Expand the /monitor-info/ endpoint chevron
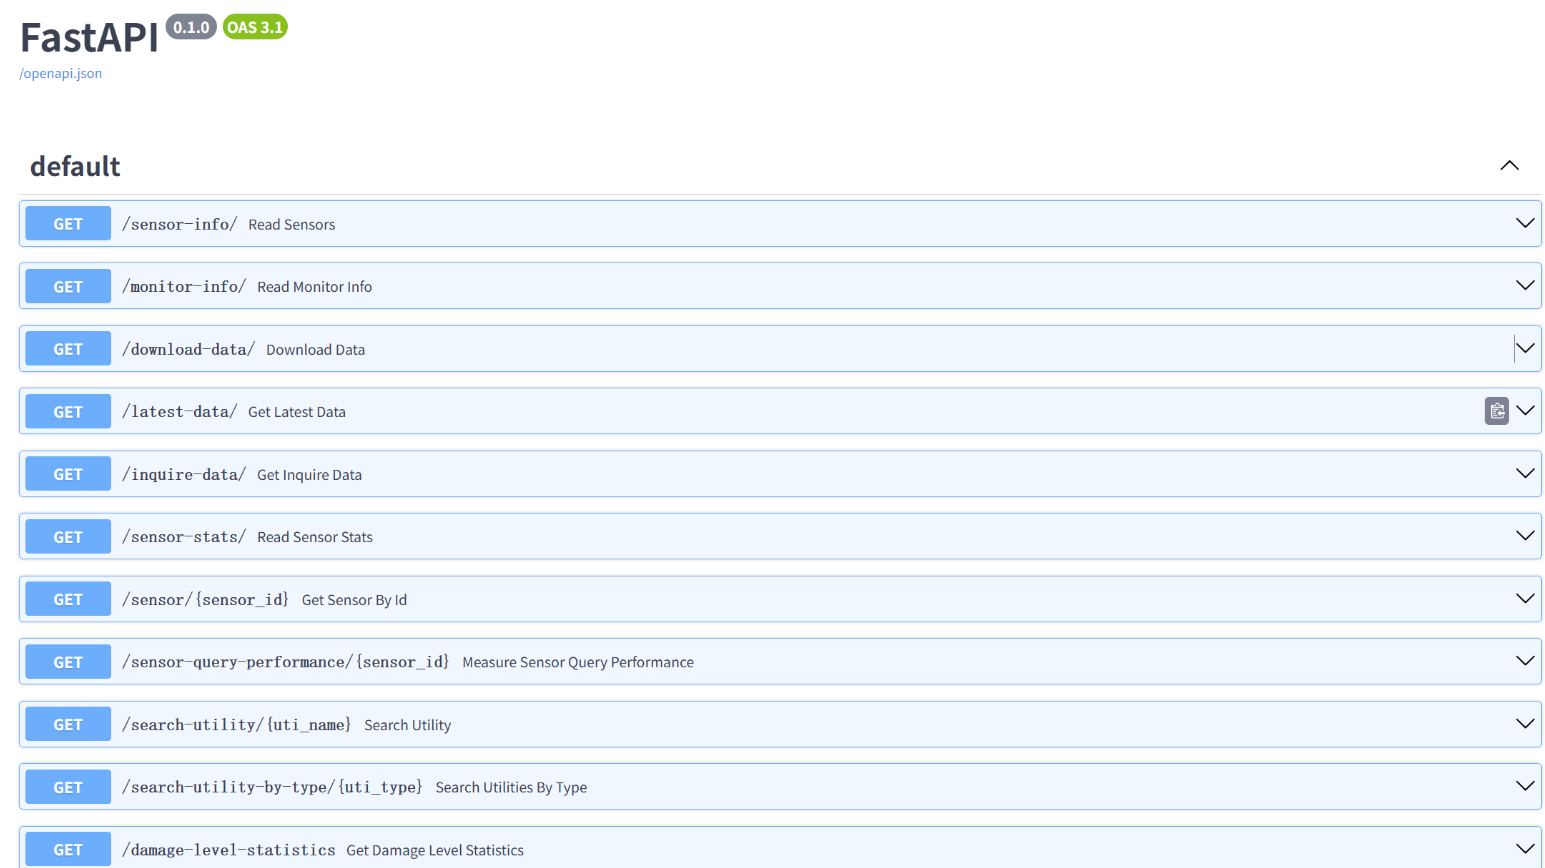 [x=1525, y=286]
